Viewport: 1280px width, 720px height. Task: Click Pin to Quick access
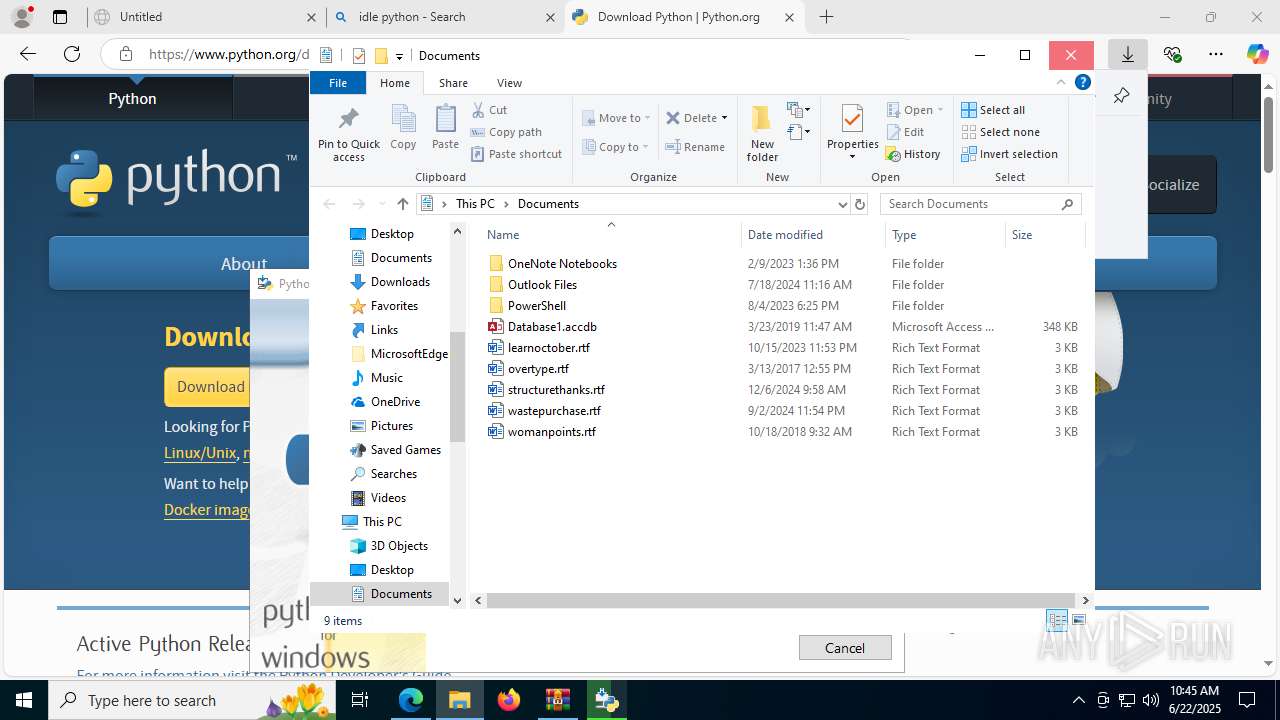348,133
